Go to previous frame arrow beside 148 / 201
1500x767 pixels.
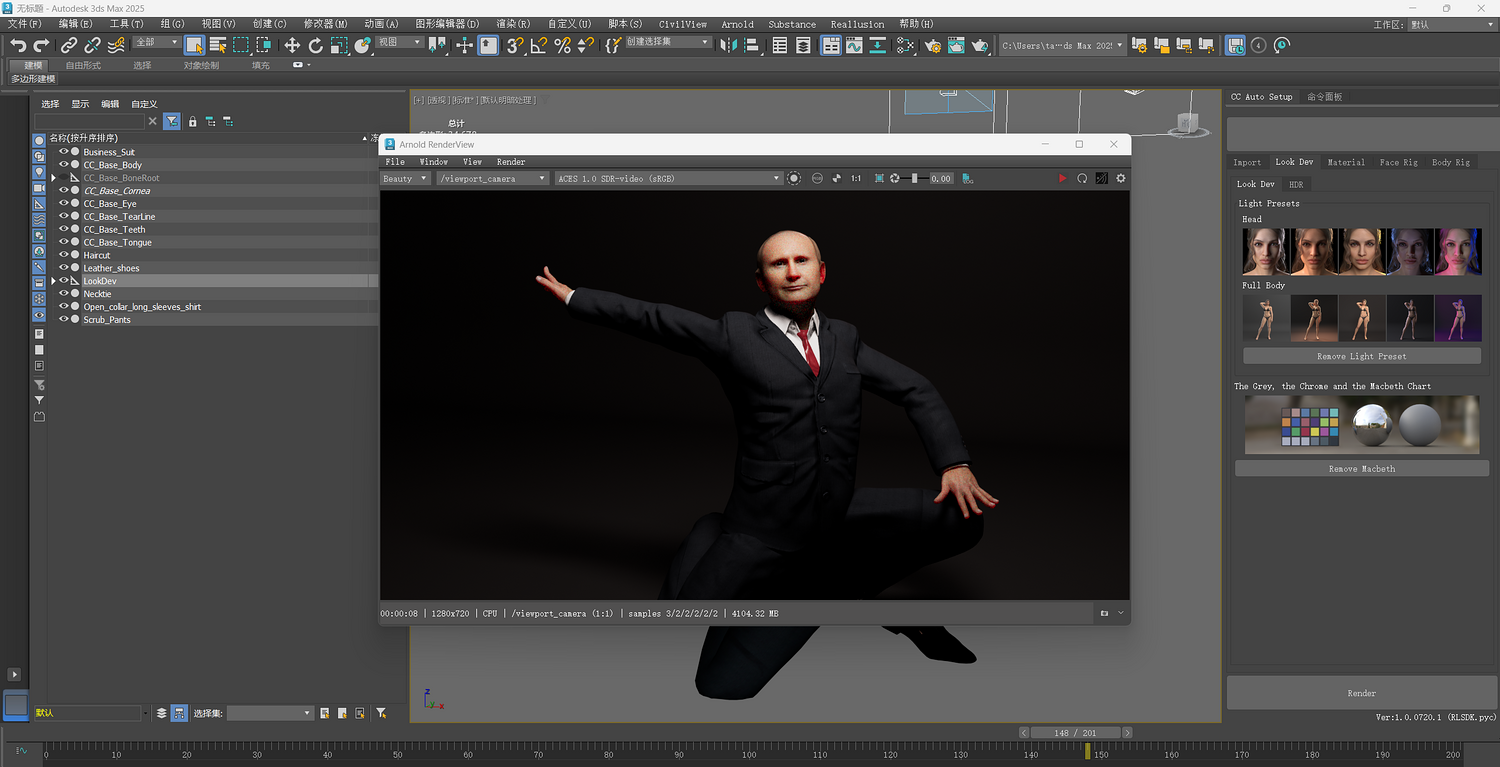[1024, 733]
